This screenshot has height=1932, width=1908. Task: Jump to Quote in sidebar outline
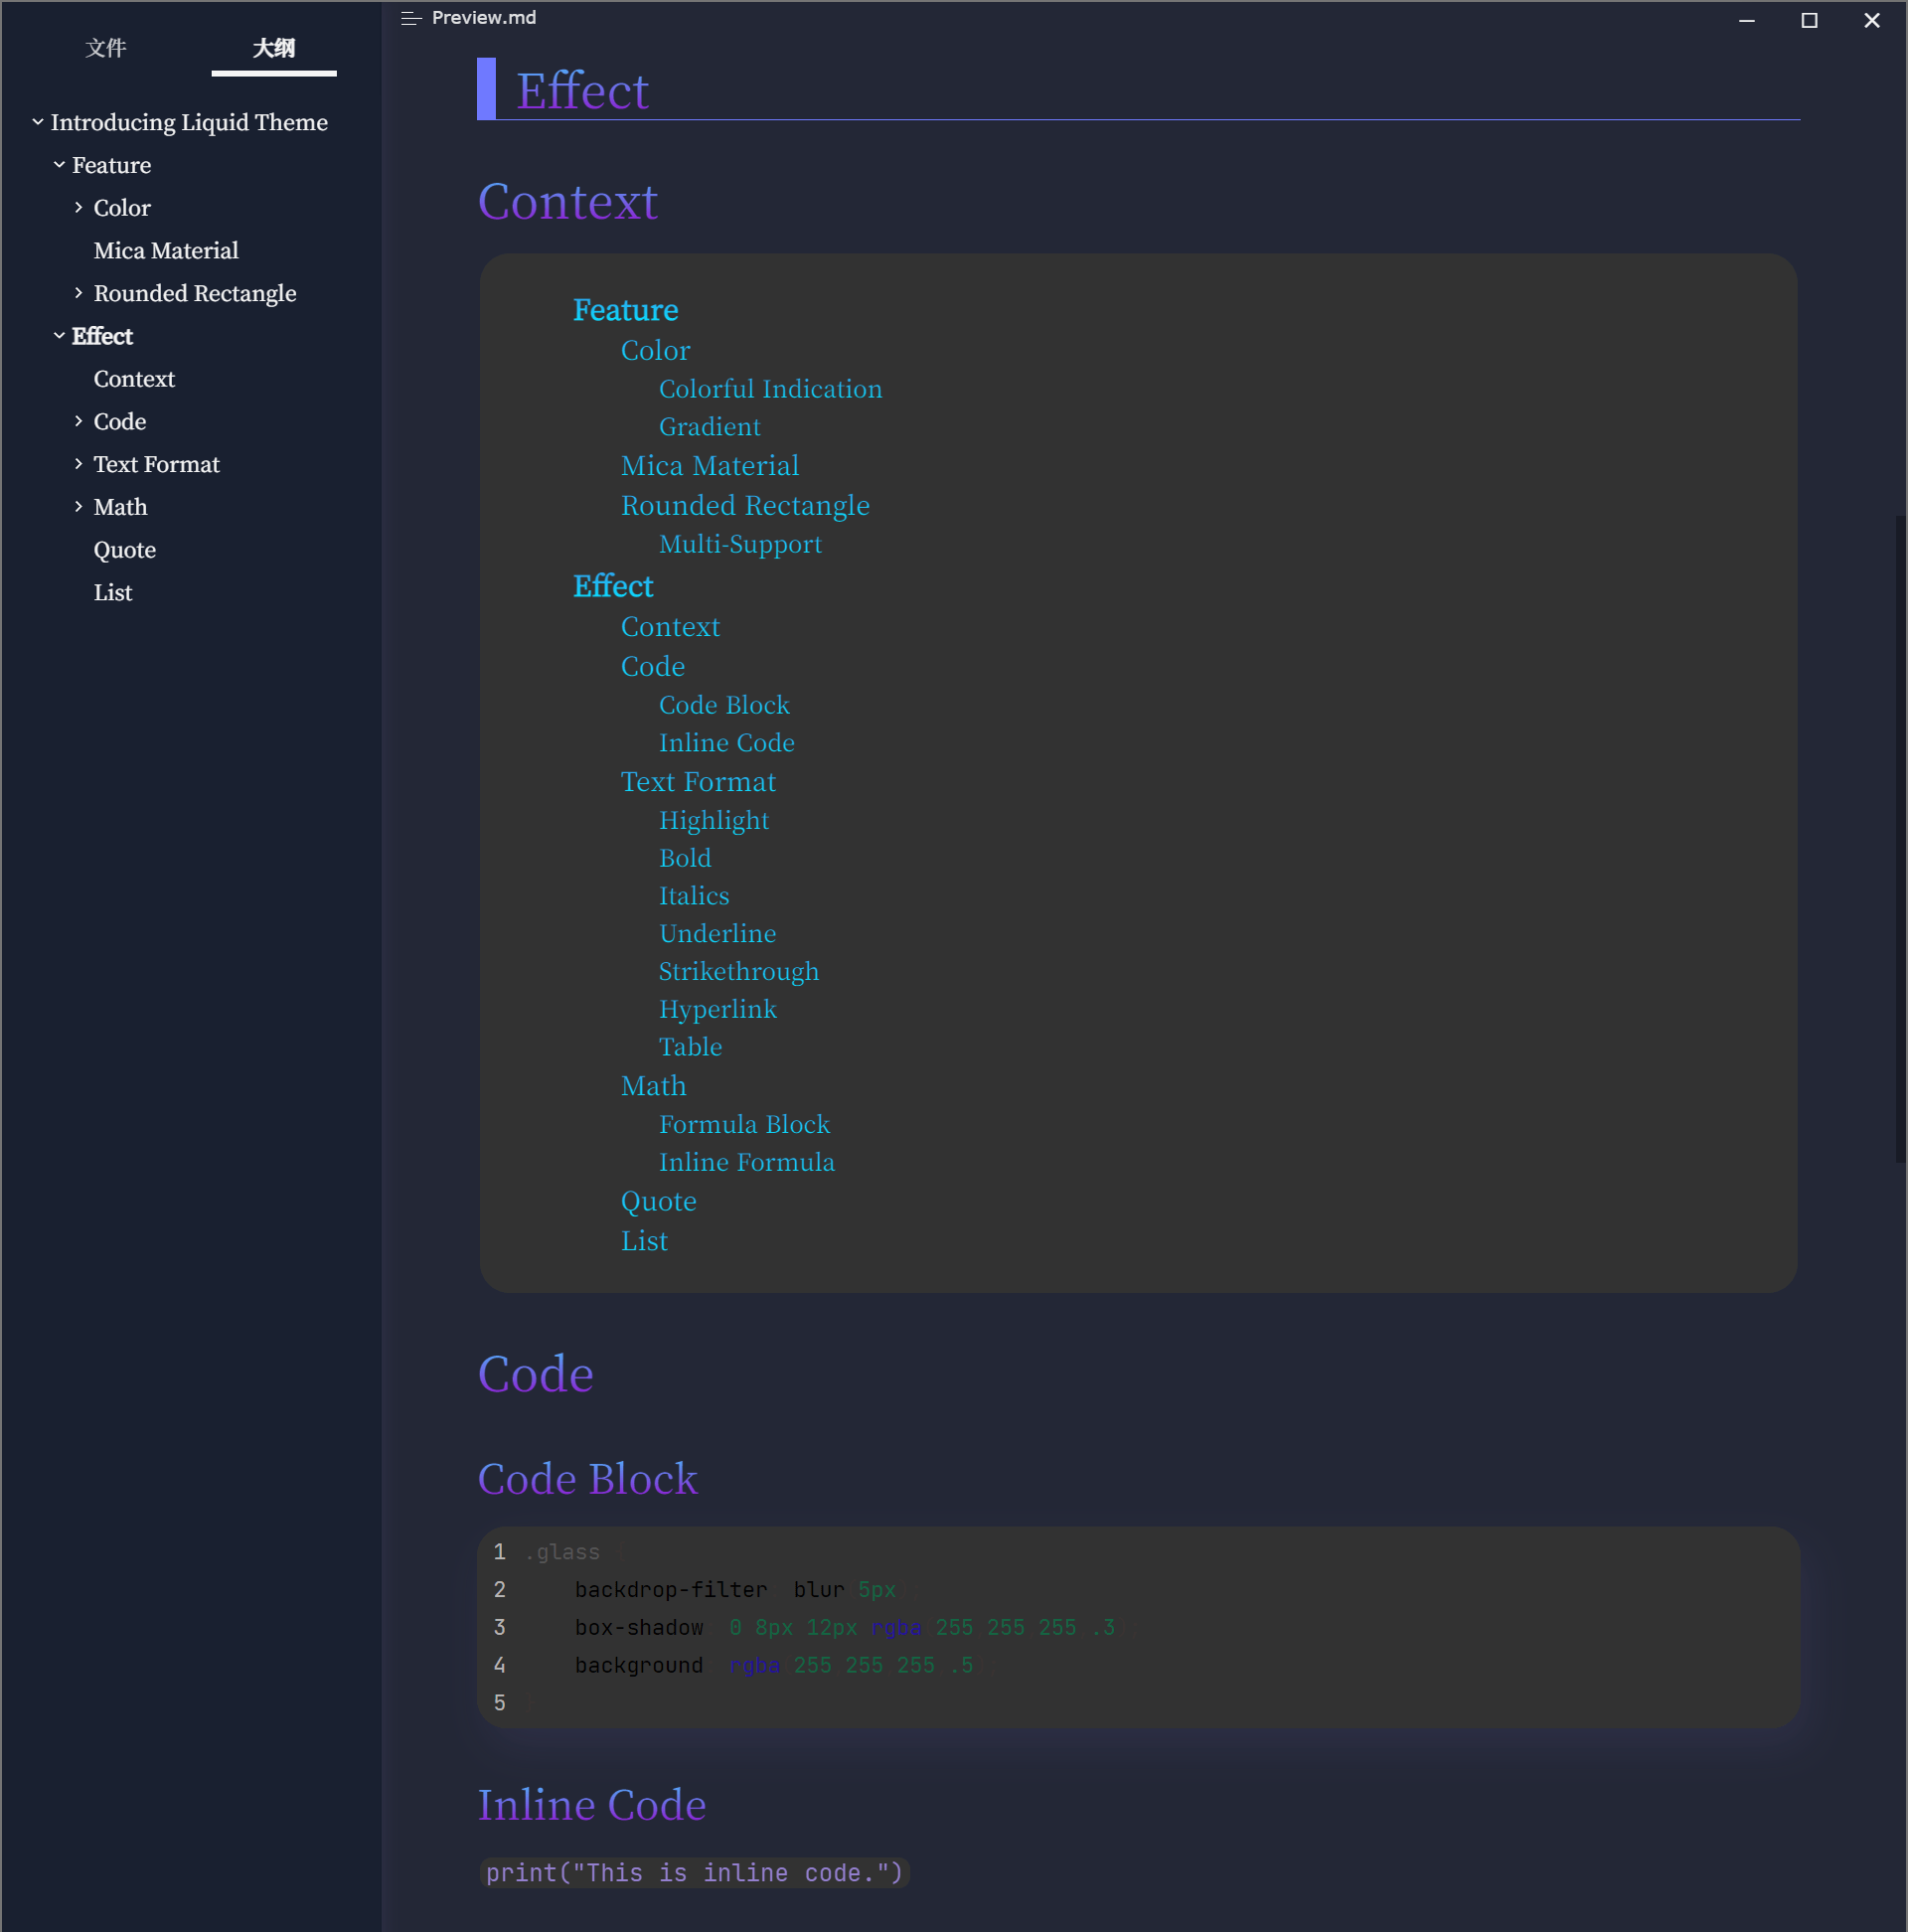pos(125,550)
